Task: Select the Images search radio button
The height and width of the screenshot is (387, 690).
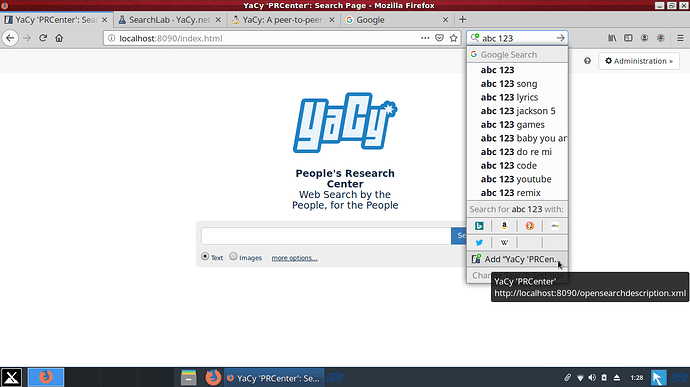Action: pyautogui.click(x=233, y=256)
